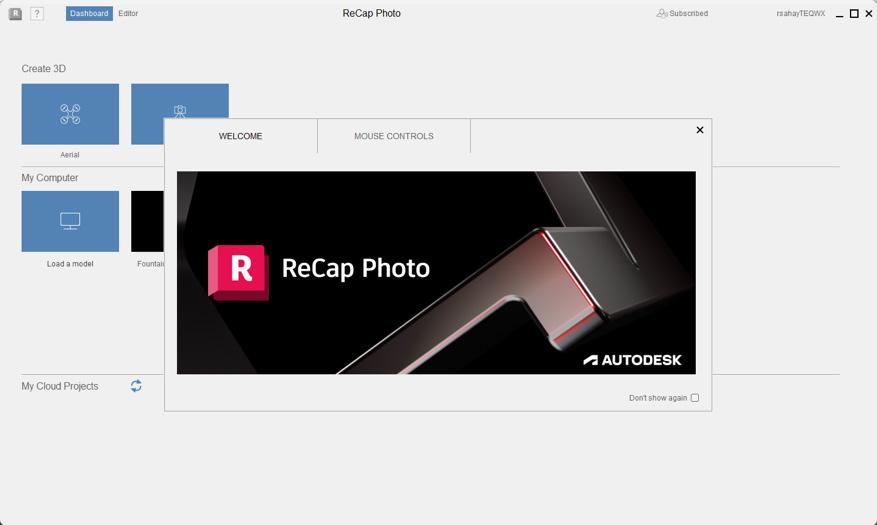Click the Load a model label
The image size is (877, 525).
point(70,264)
